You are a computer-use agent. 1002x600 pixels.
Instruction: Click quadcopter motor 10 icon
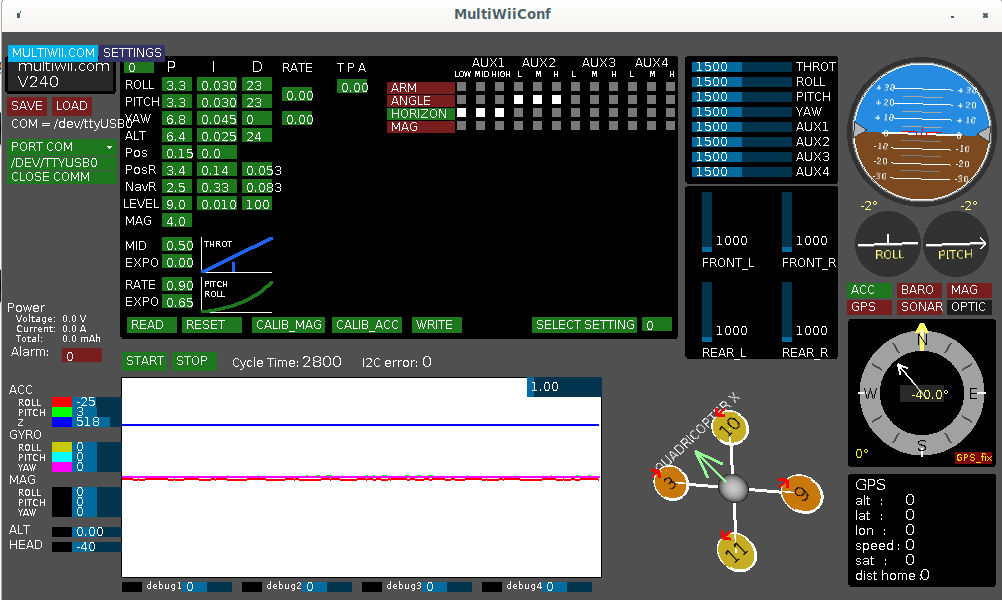(733, 427)
